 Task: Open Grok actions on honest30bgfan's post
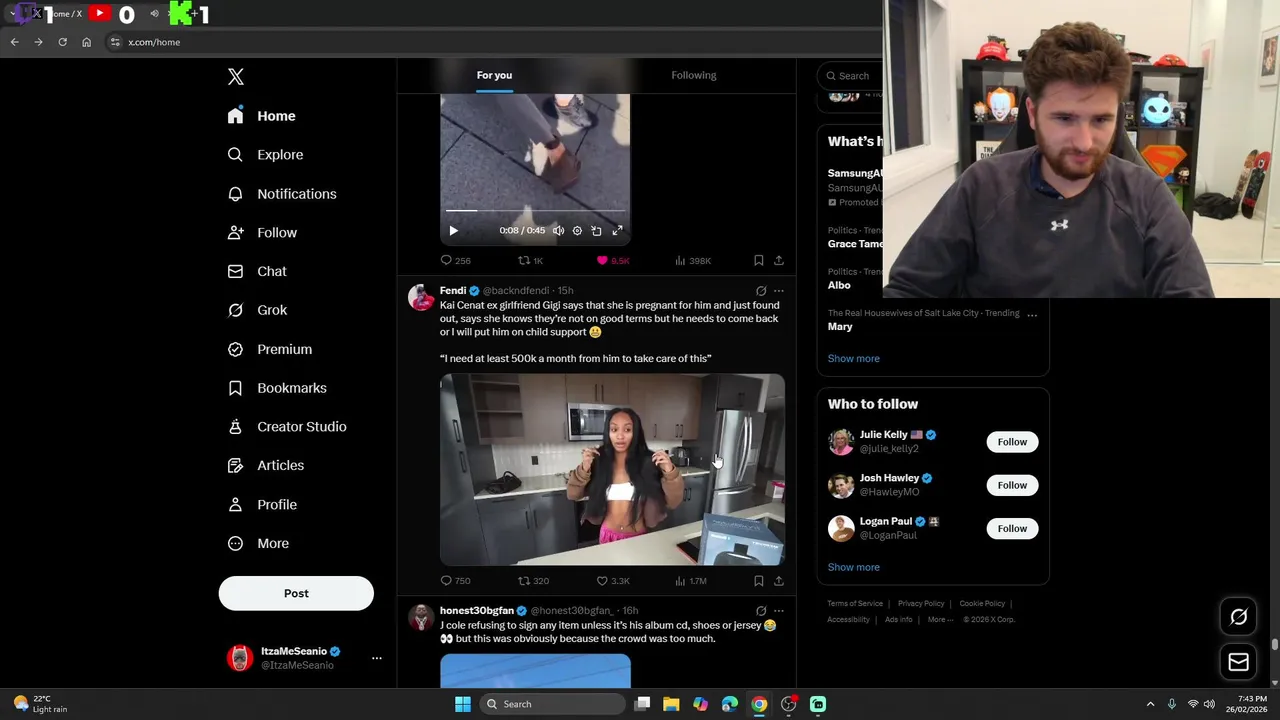[761, 611]
